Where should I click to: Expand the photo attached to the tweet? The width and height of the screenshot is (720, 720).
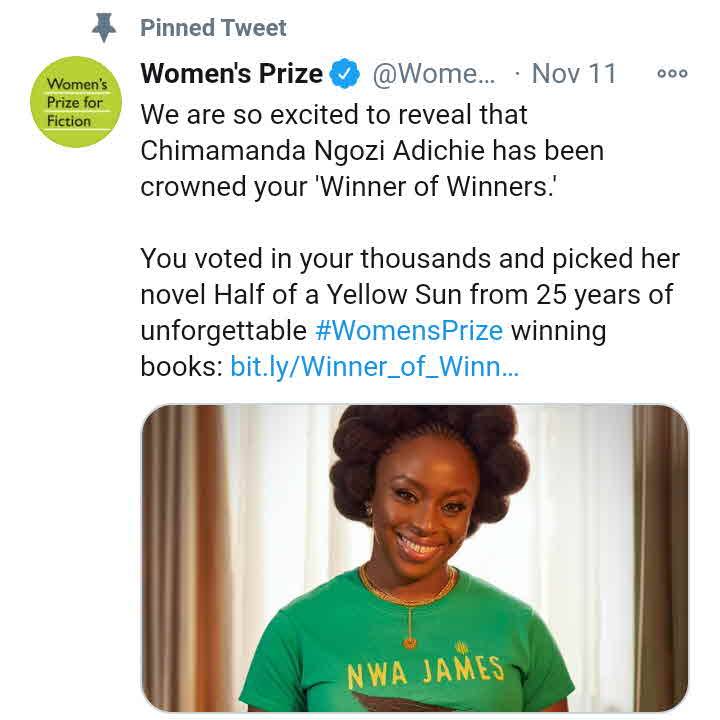pyautogui.click(x=414, y=558)
